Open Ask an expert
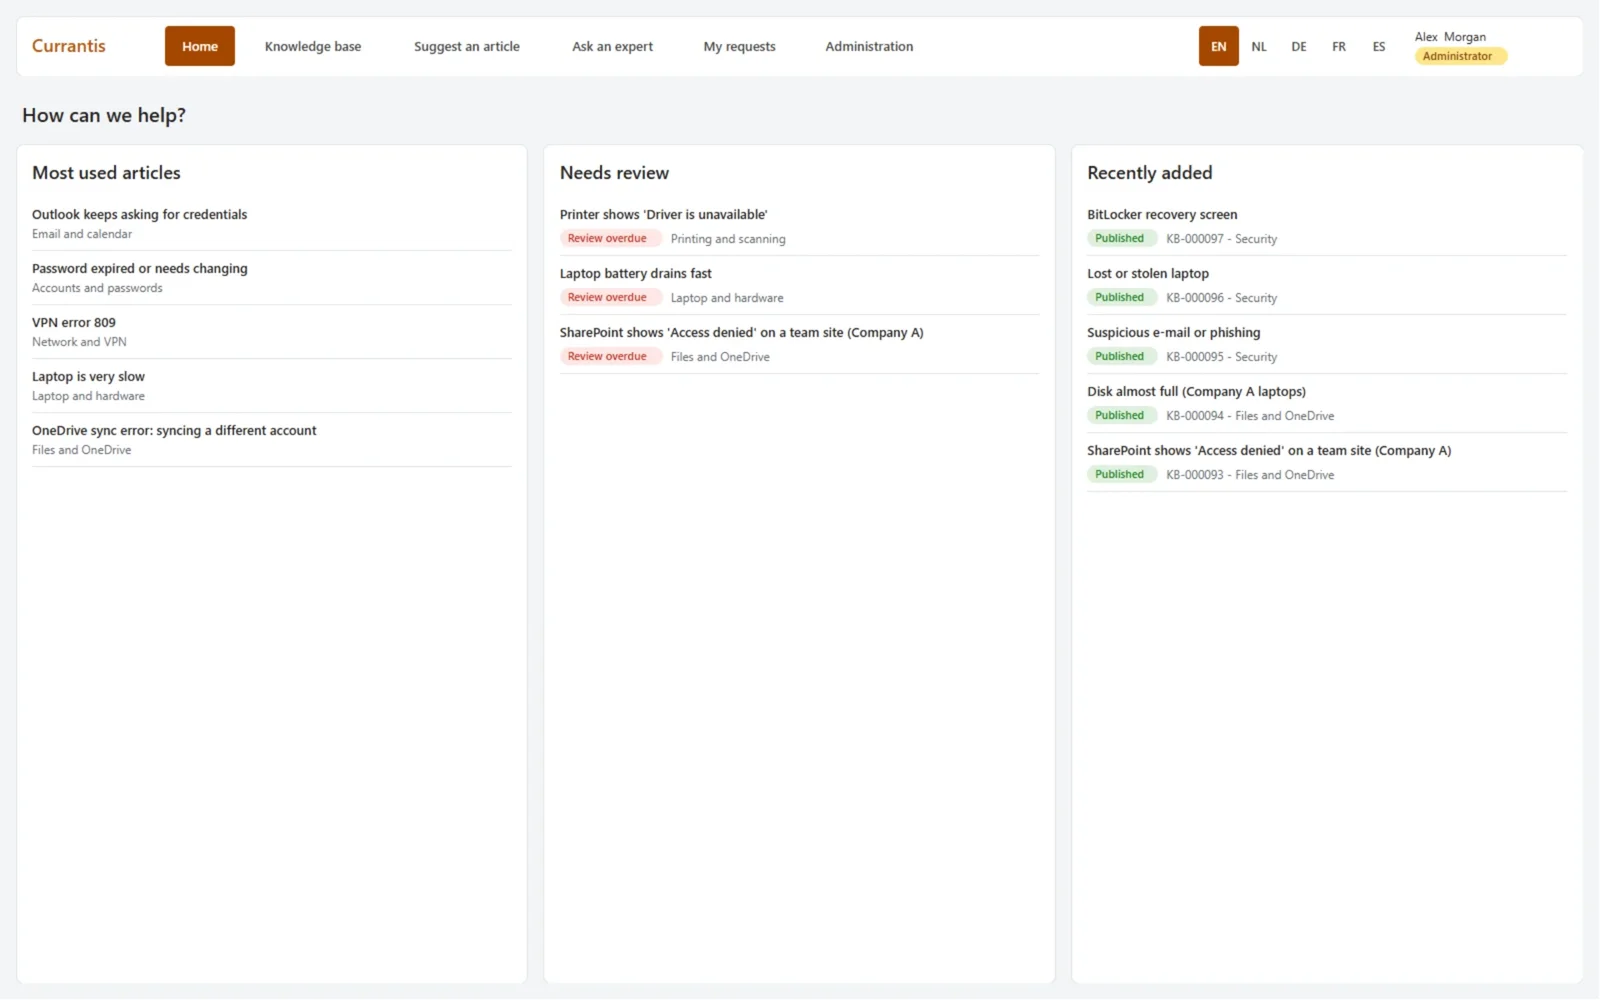This screenshot has height=1000, width=1600. [612, 46]
